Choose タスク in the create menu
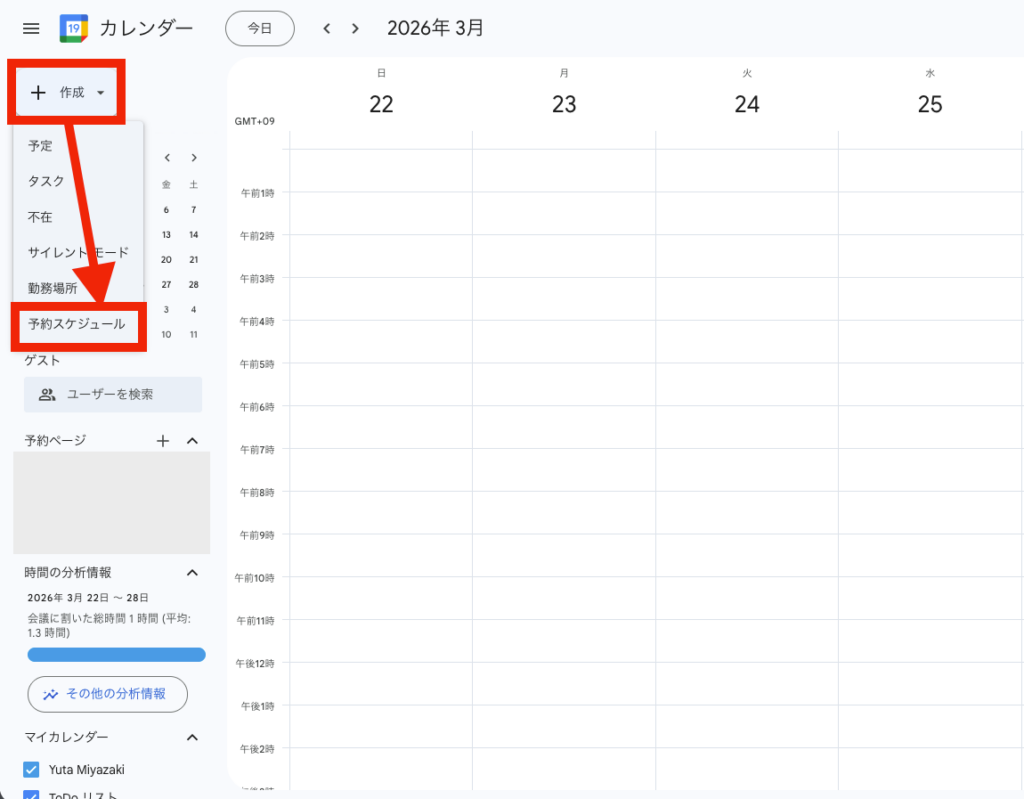Screen dimensions: 1024x799 [x=46, y=182]
